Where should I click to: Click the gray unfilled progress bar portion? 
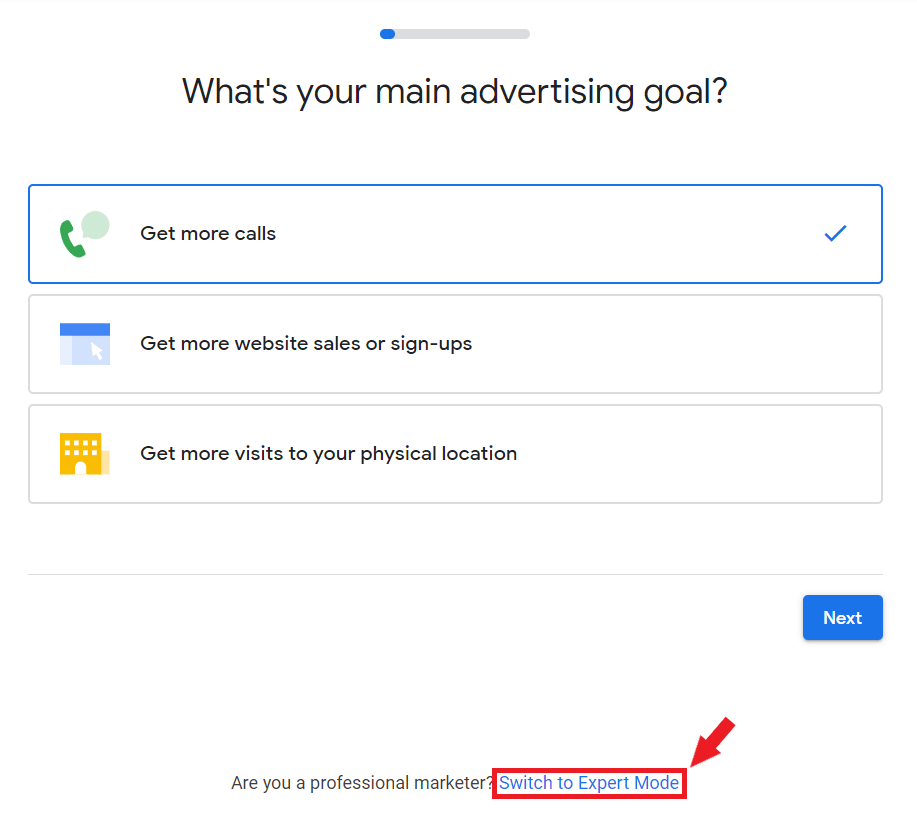pyautogui.click(x=462, y=34)
